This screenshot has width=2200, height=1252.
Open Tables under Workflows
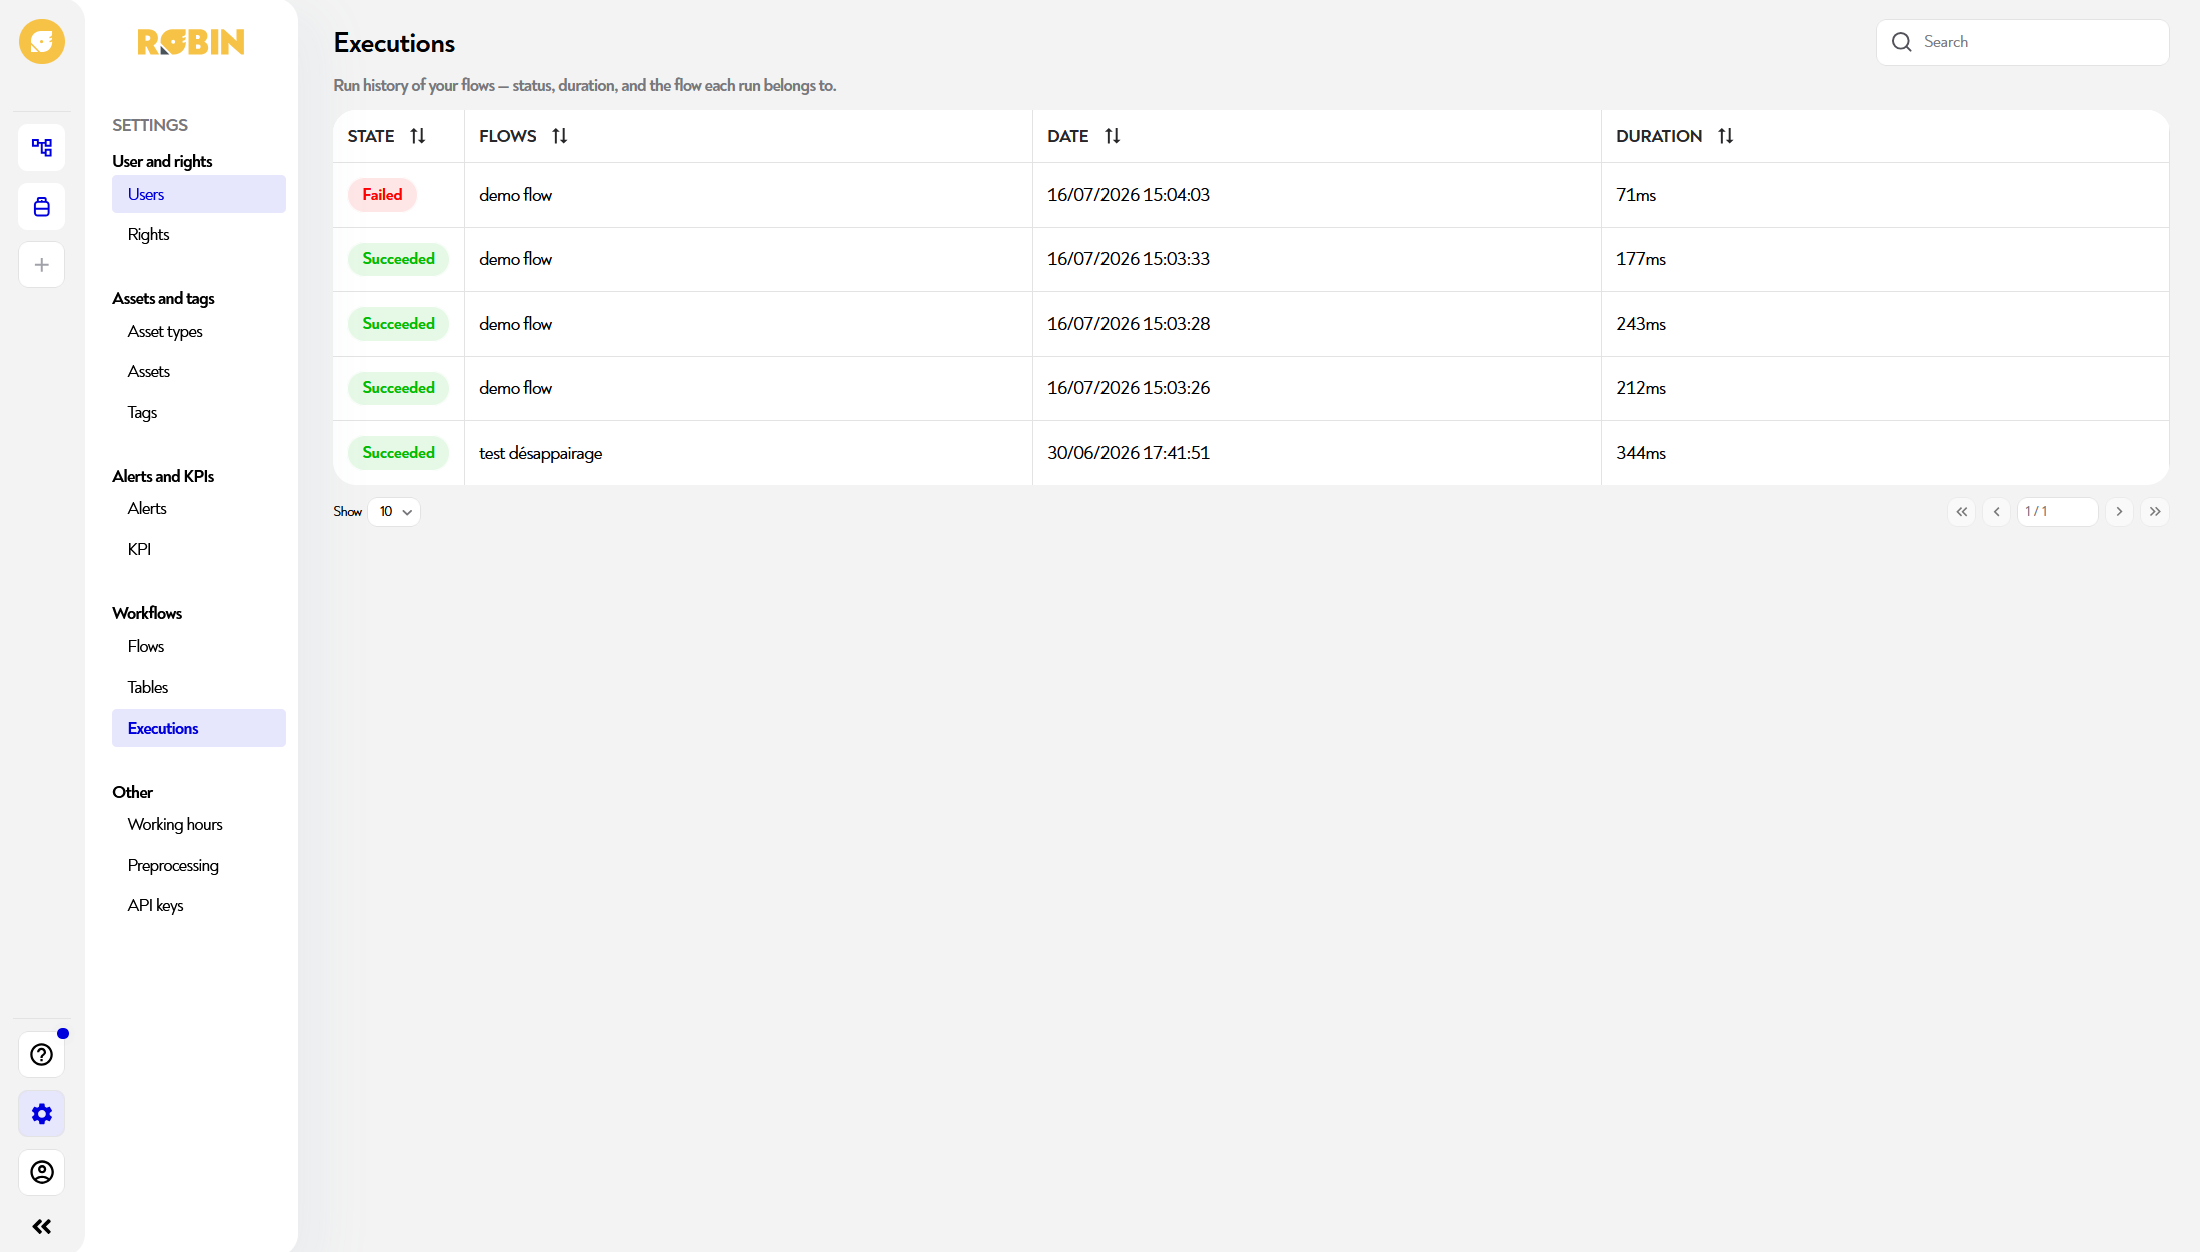coord(199,687)
